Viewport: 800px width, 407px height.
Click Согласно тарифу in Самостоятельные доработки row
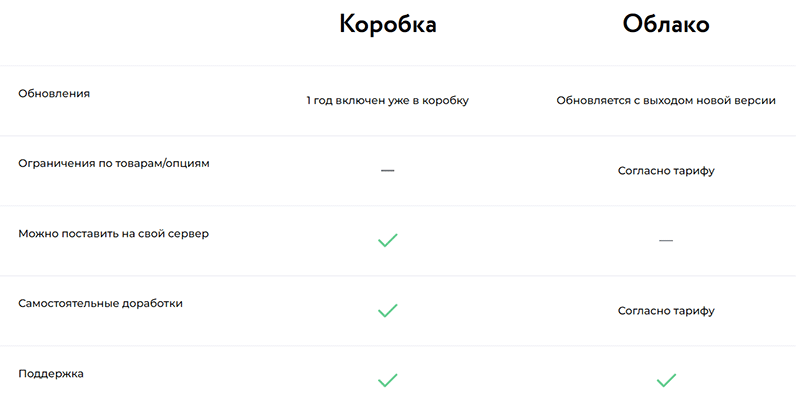coord(666,311)
